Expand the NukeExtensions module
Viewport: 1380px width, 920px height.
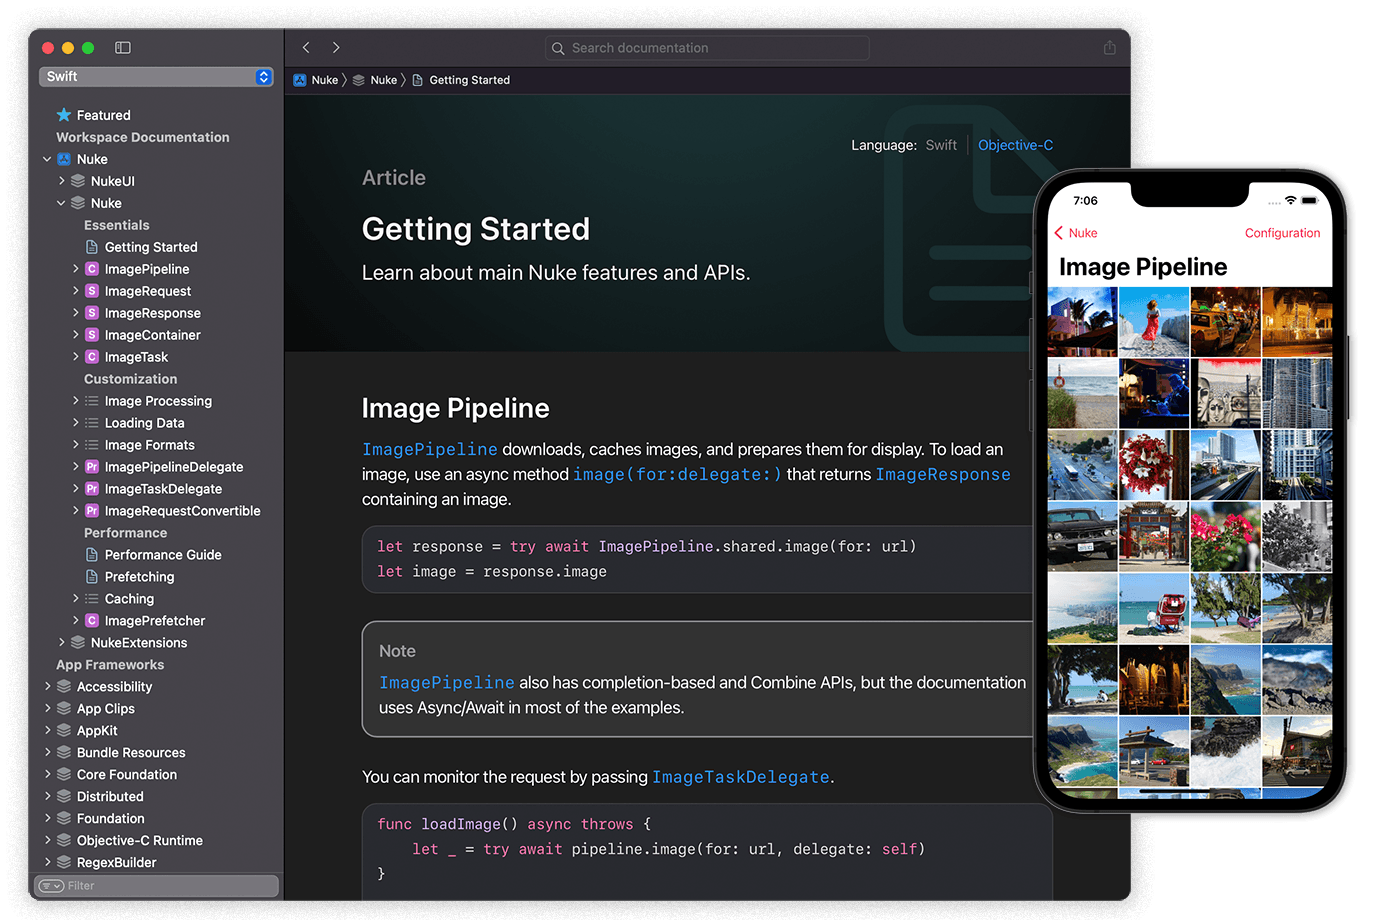[61, 643]
